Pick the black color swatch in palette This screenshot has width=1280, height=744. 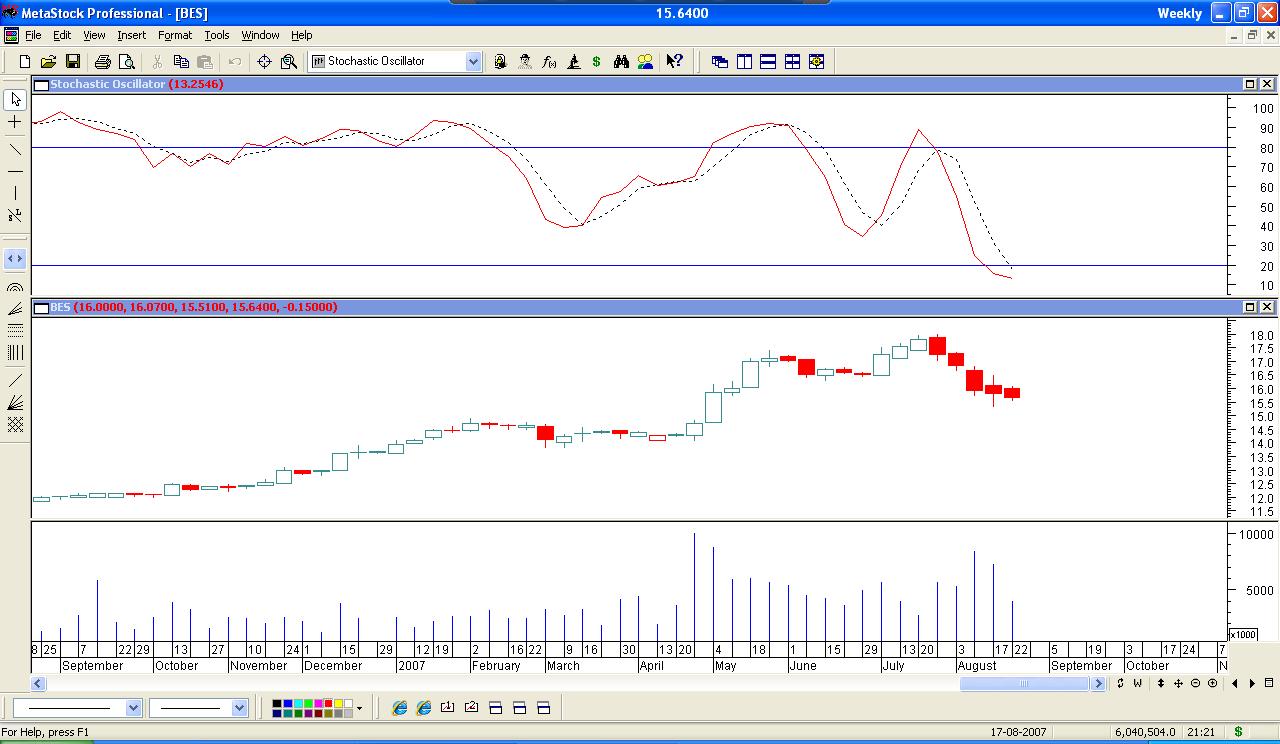278,703
